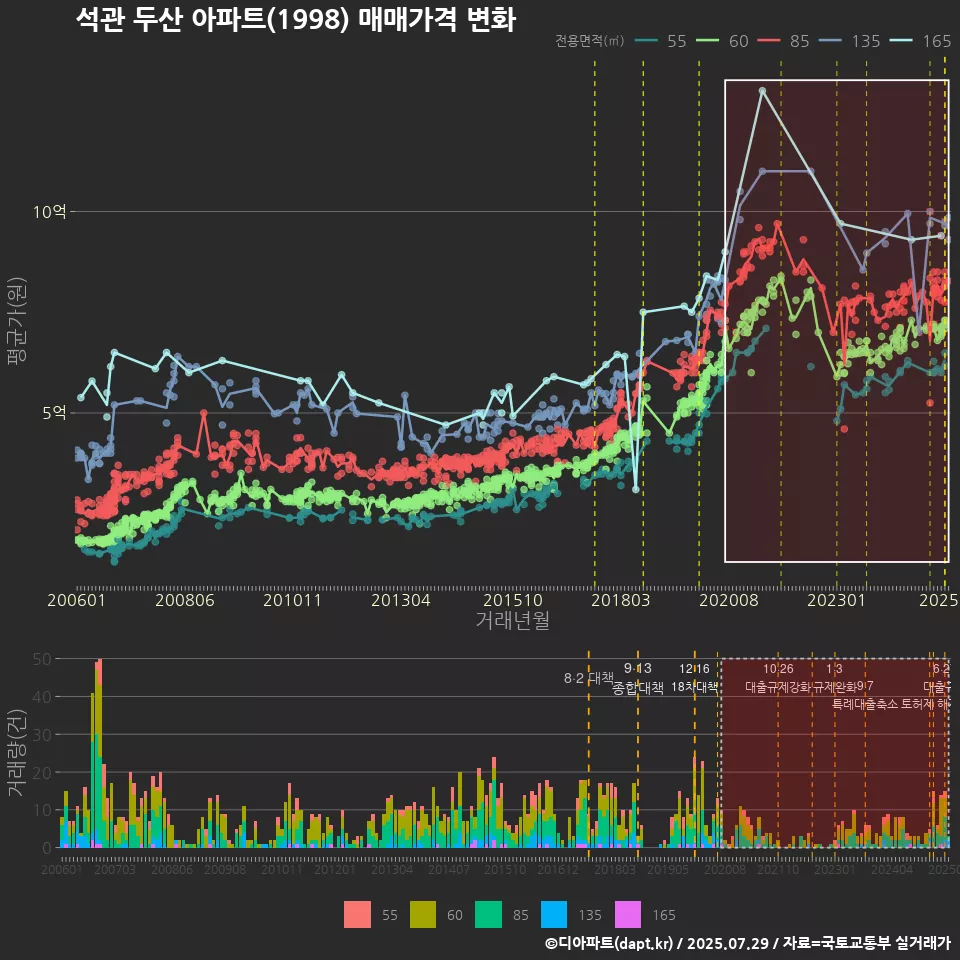The height and width of the screenshot is (960, 960).
Task: Click 200703 on the volume chart x-axis
Action: tap(114, 869)
